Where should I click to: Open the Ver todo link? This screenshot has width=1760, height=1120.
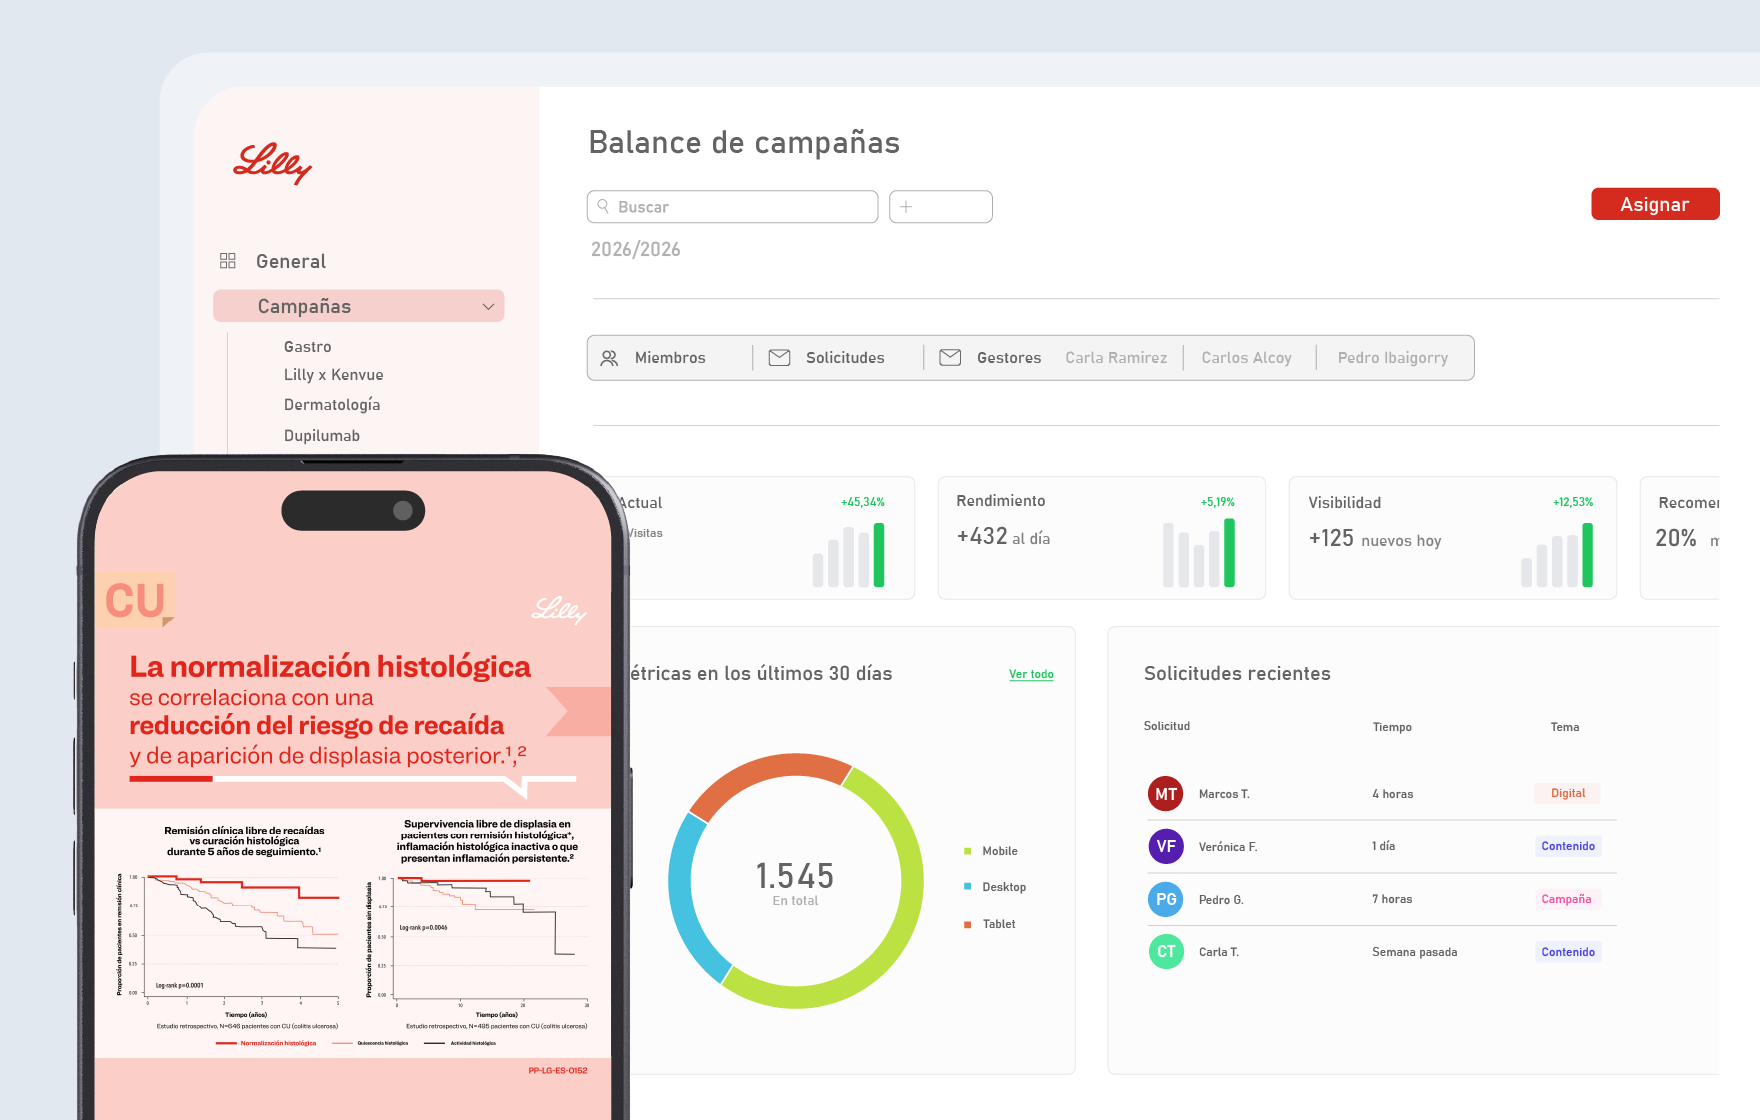coord(1031,674)
